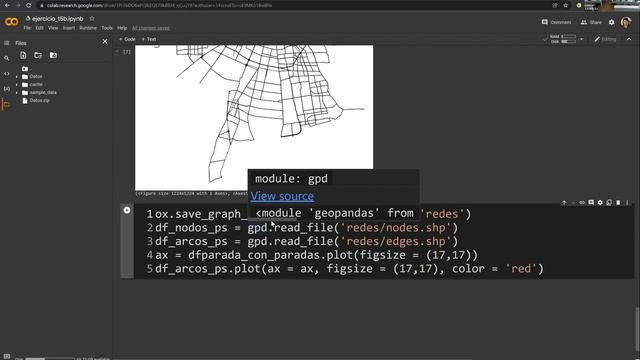Open the RAM and Disk runtime dropdown
The height and width of the screenshot is (360, 640).
581,39
